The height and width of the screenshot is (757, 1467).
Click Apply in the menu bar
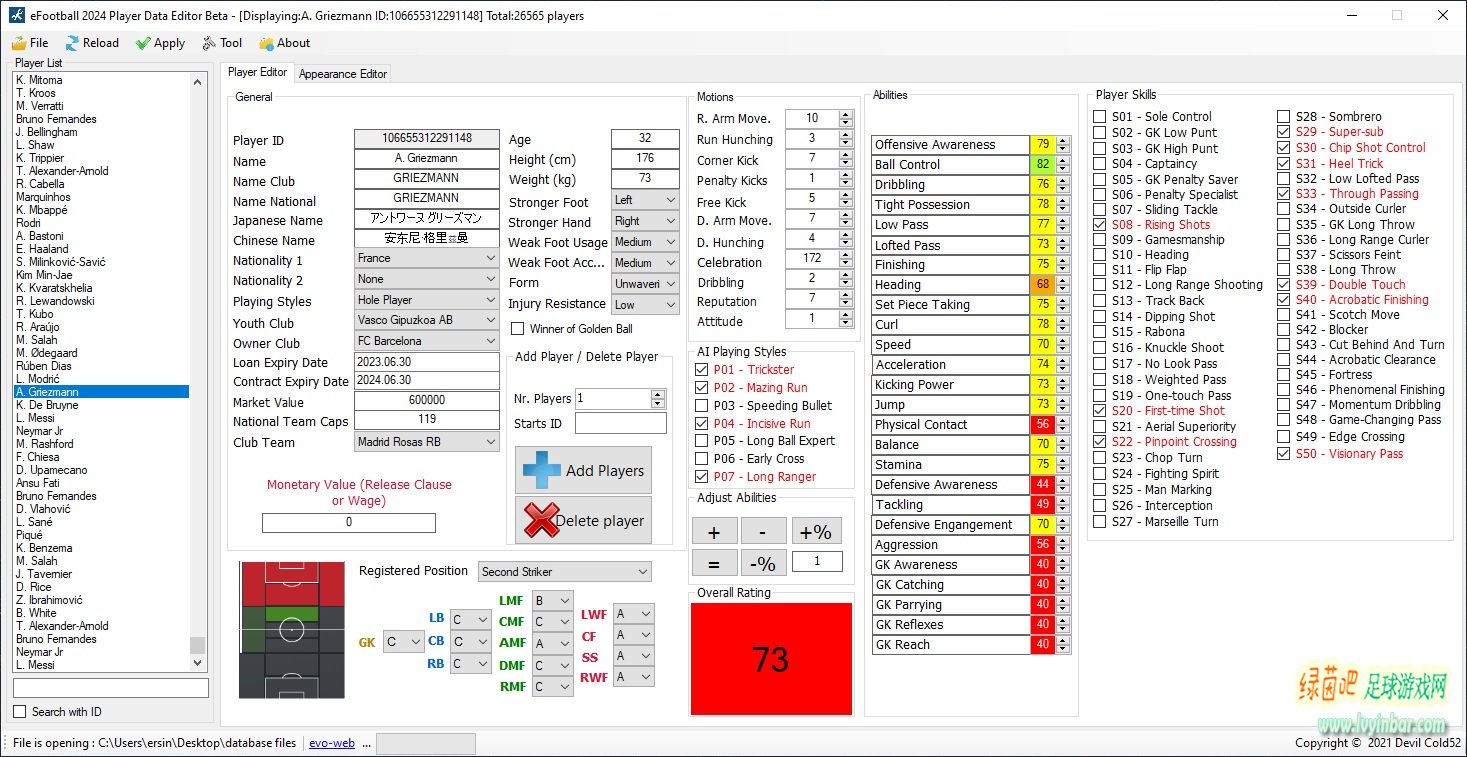160,43
